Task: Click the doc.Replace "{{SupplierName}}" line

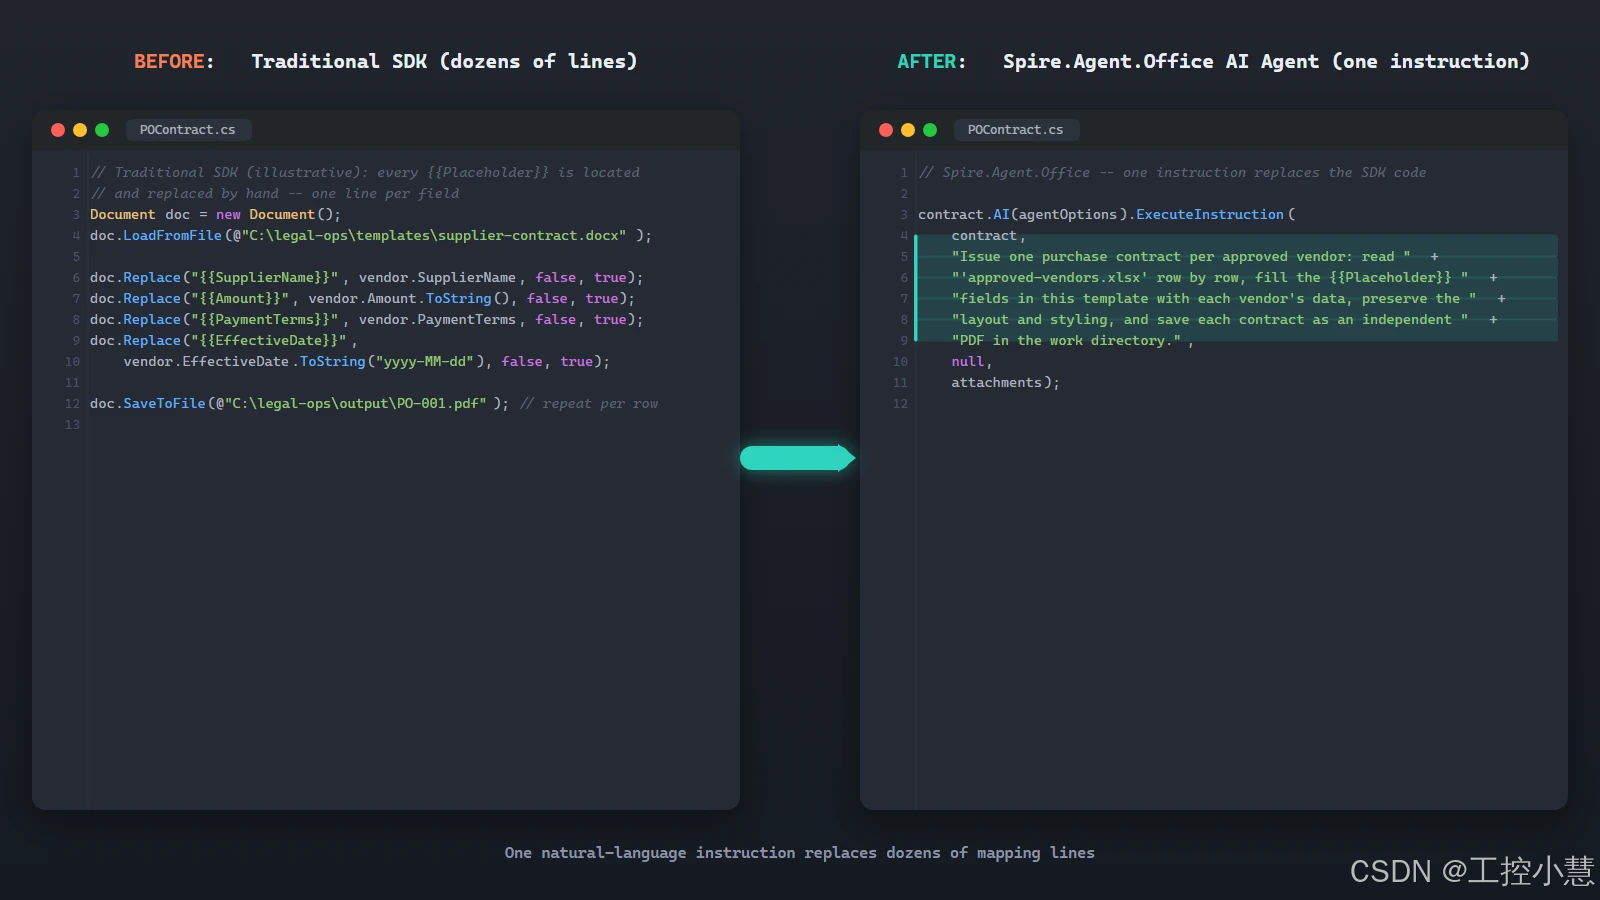Action: (x=366, y=277)
